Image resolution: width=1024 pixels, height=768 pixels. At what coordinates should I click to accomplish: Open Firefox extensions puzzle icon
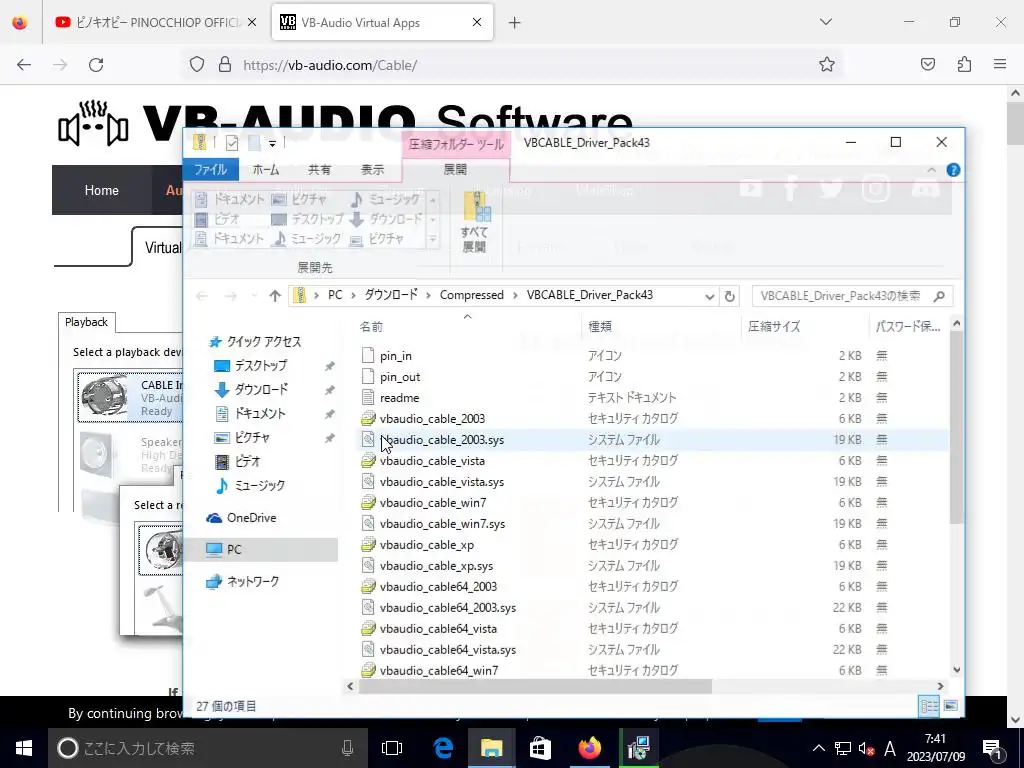tap(964, 64)
